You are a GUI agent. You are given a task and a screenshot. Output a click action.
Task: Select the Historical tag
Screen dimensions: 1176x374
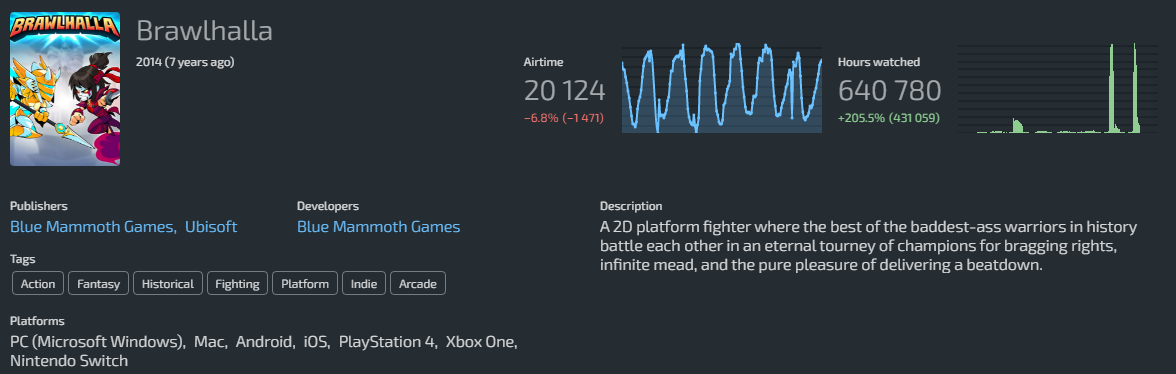pyautogui.click(x=168, y=283)
